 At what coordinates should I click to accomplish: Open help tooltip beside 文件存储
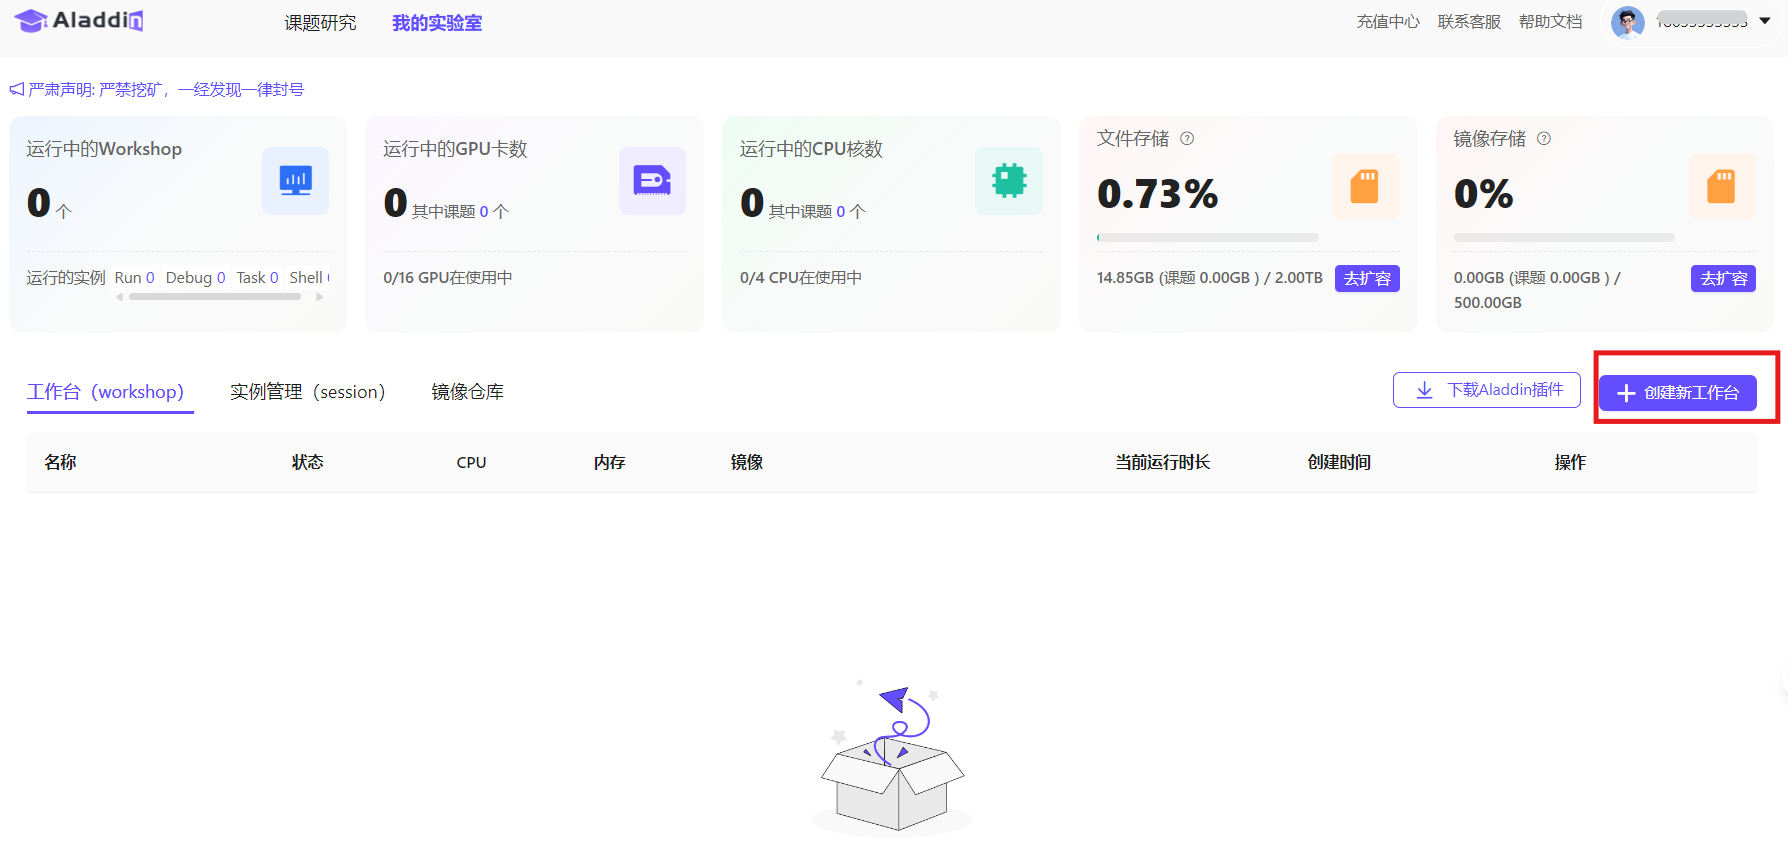(x=1187, y=139)
